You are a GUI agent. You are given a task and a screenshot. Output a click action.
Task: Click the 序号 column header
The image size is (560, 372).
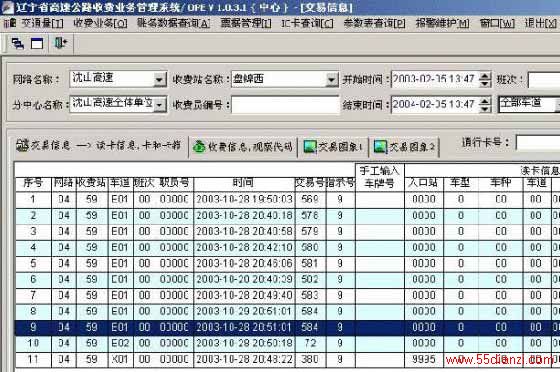(x=33, y=183)
